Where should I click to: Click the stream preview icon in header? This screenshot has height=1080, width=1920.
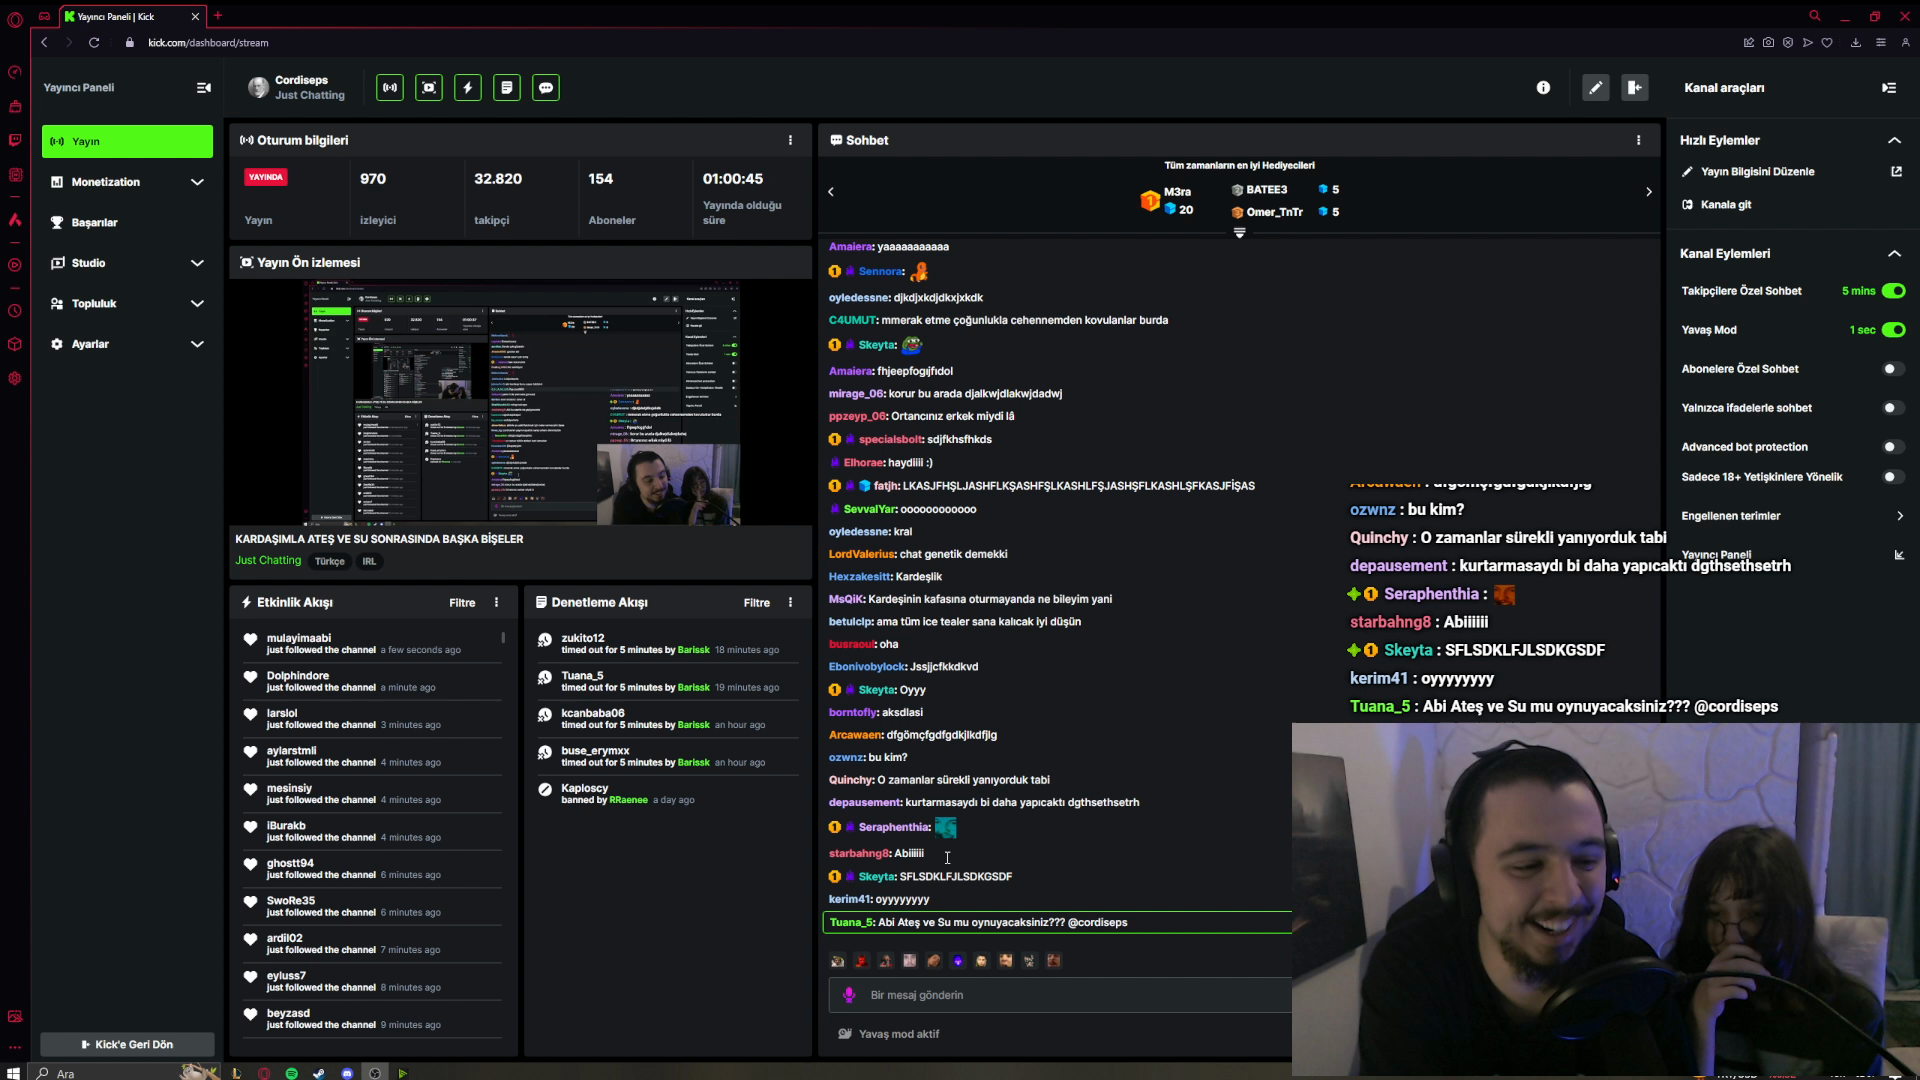tap(429, 88)
